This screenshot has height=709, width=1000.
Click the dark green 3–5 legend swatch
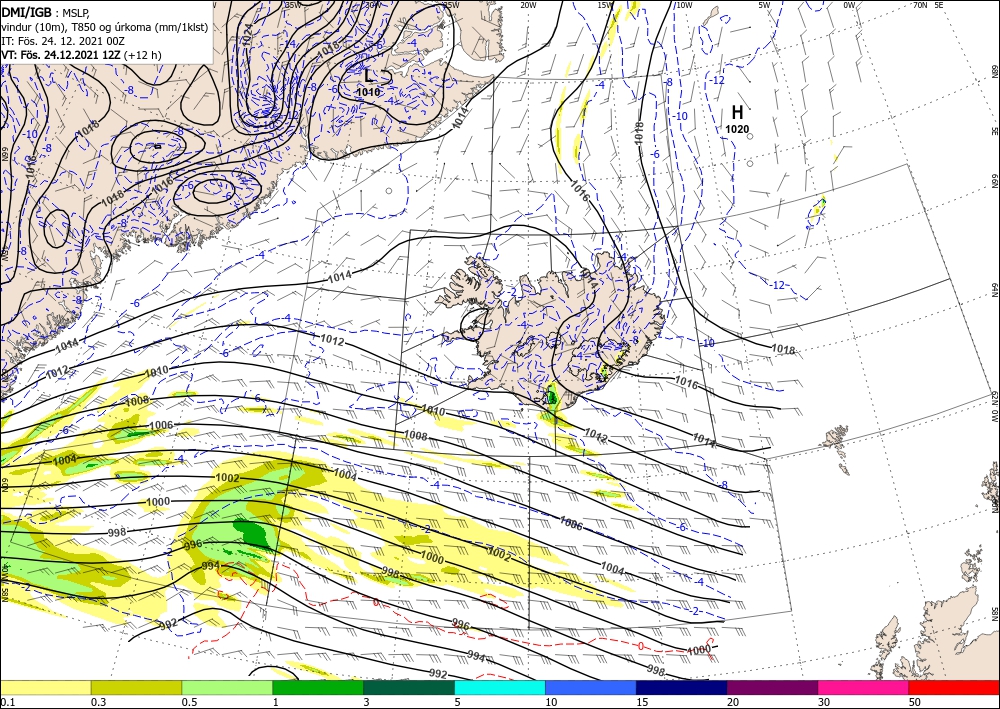409,687
